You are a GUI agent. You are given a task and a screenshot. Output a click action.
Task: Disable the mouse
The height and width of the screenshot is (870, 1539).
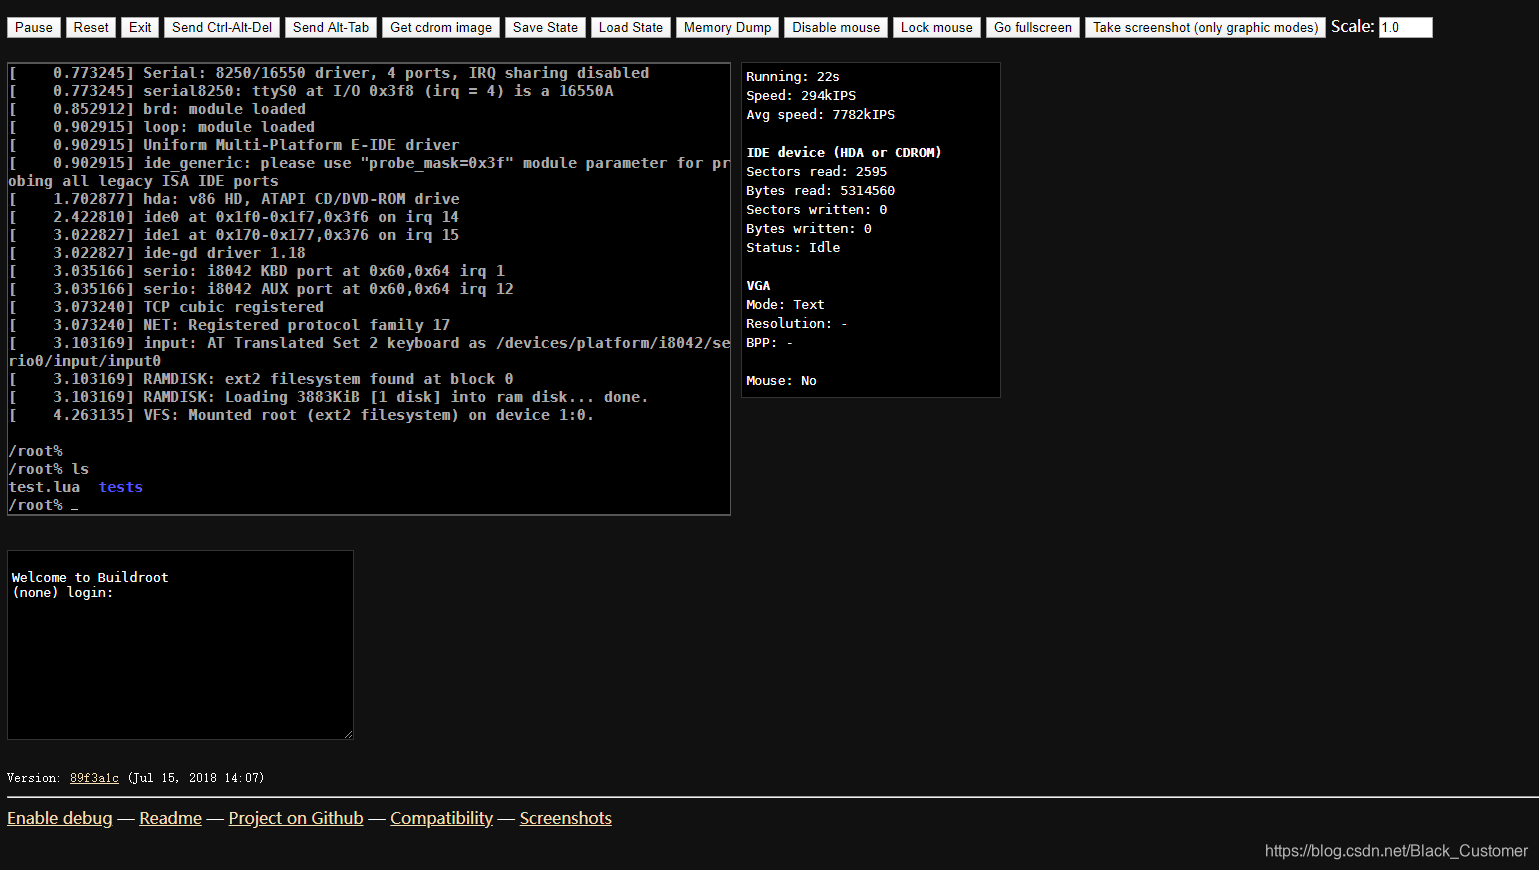836,27
